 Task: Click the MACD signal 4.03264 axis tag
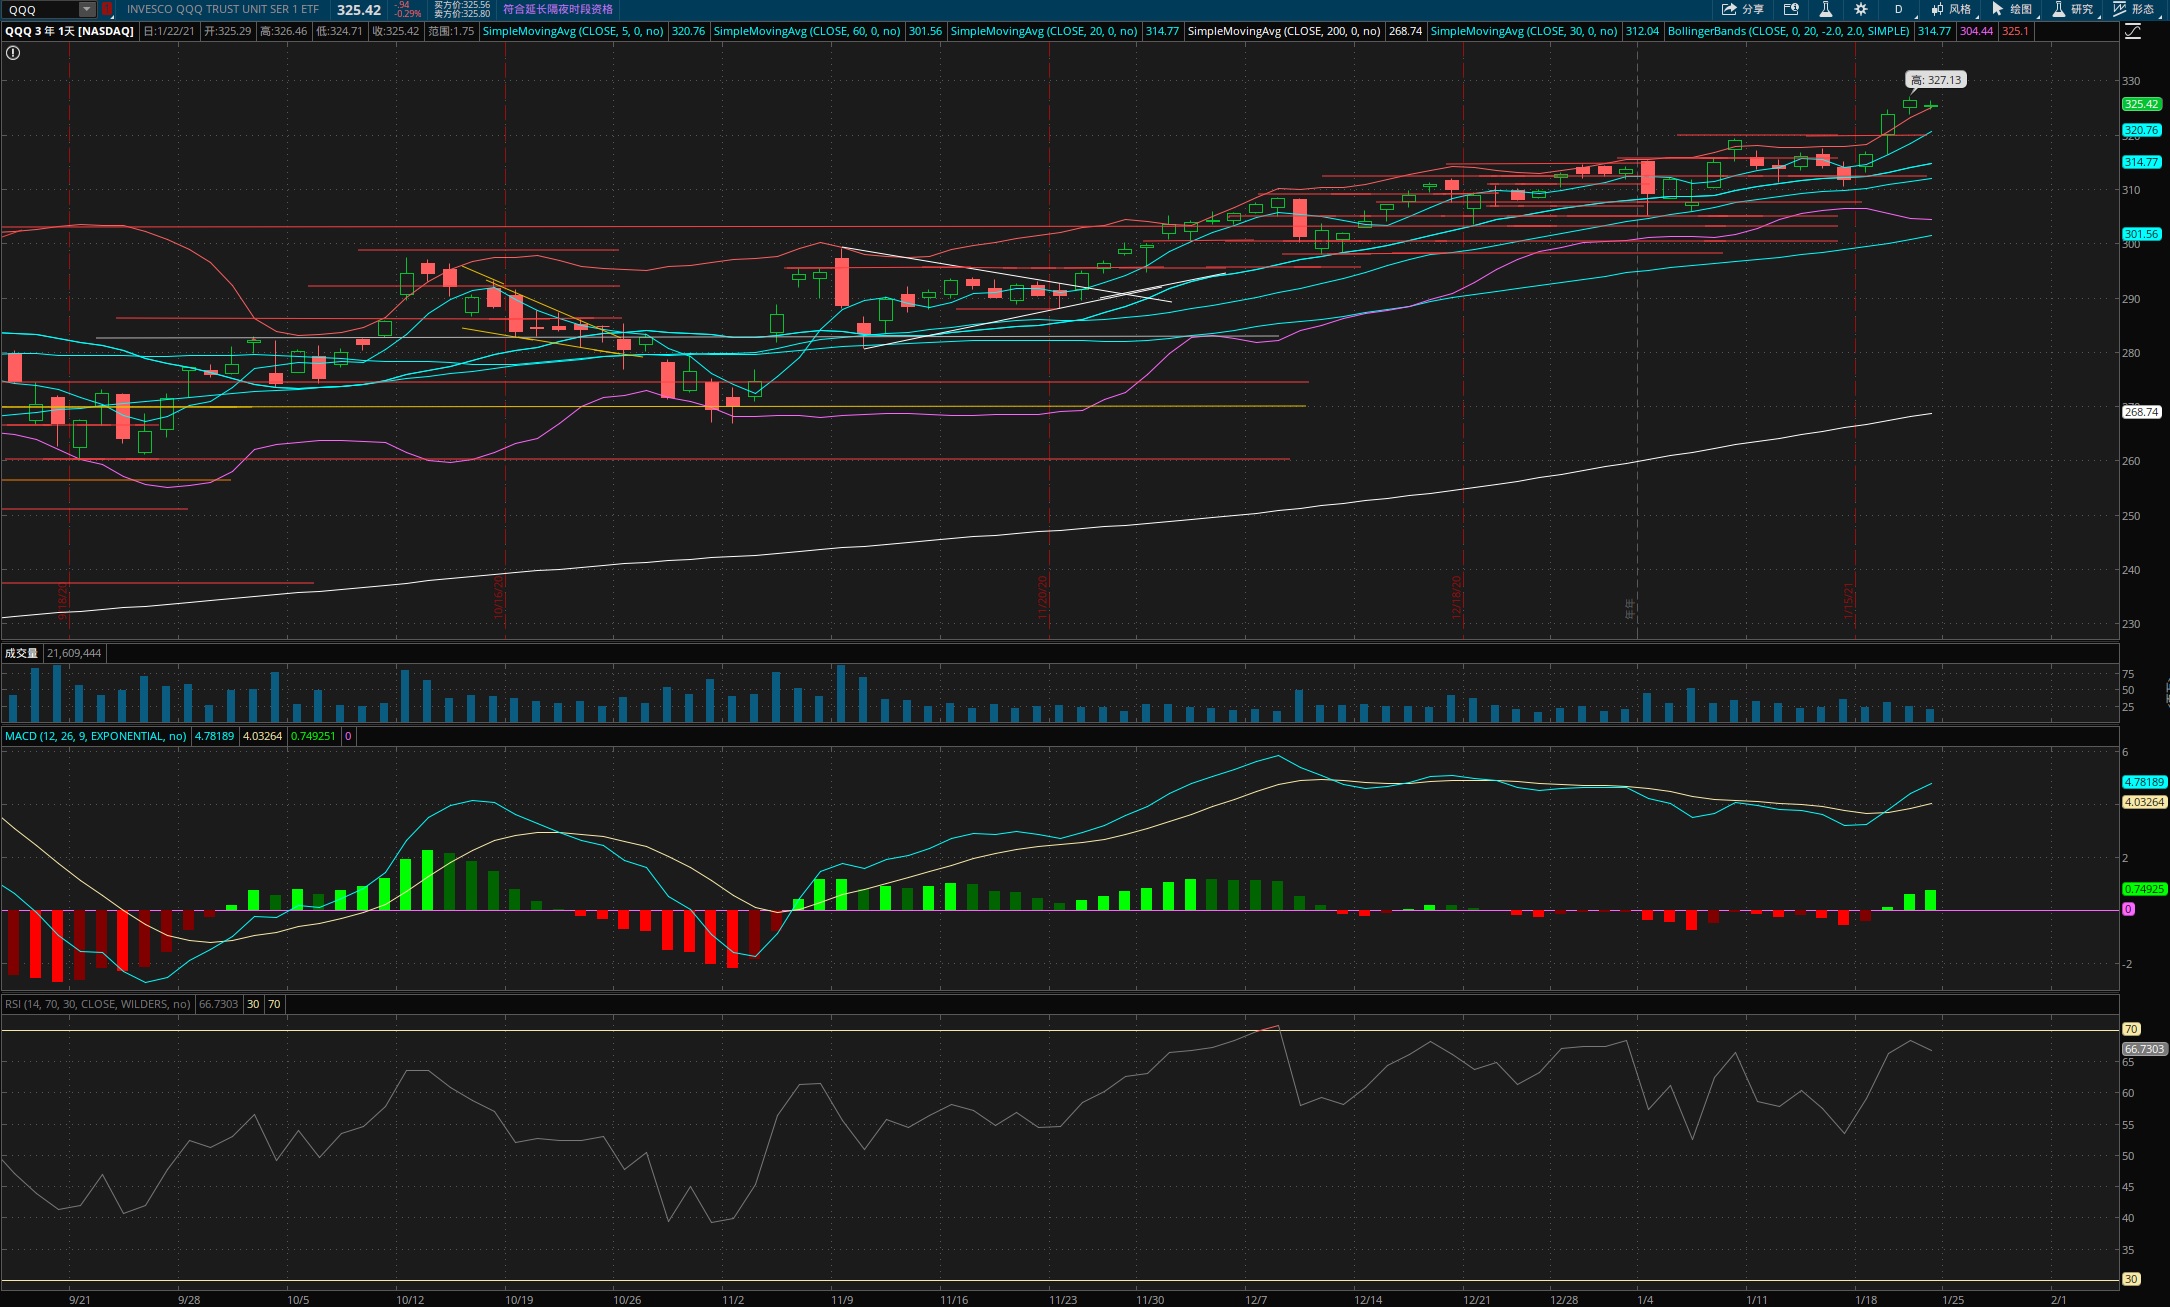2144,802
